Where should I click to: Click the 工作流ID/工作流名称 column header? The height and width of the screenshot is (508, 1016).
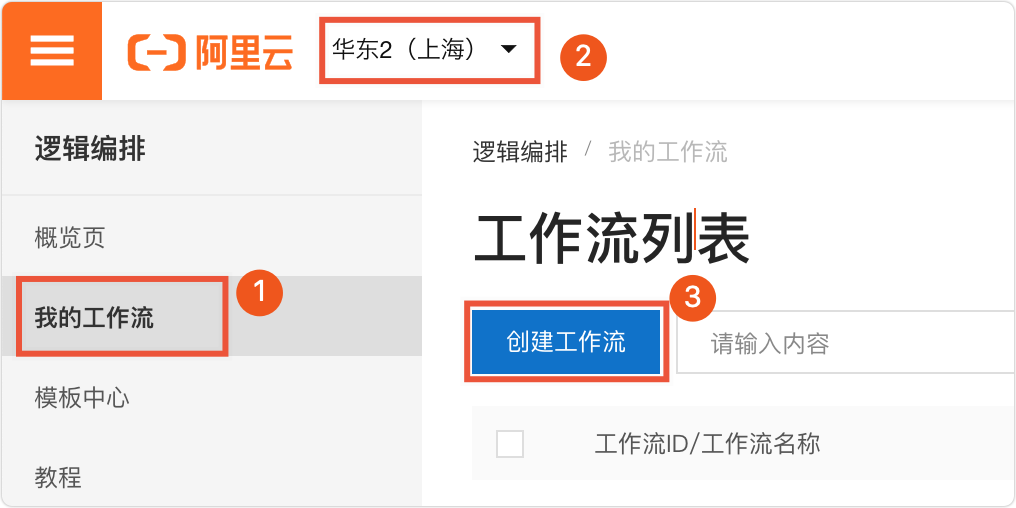(x=707, y=444)
